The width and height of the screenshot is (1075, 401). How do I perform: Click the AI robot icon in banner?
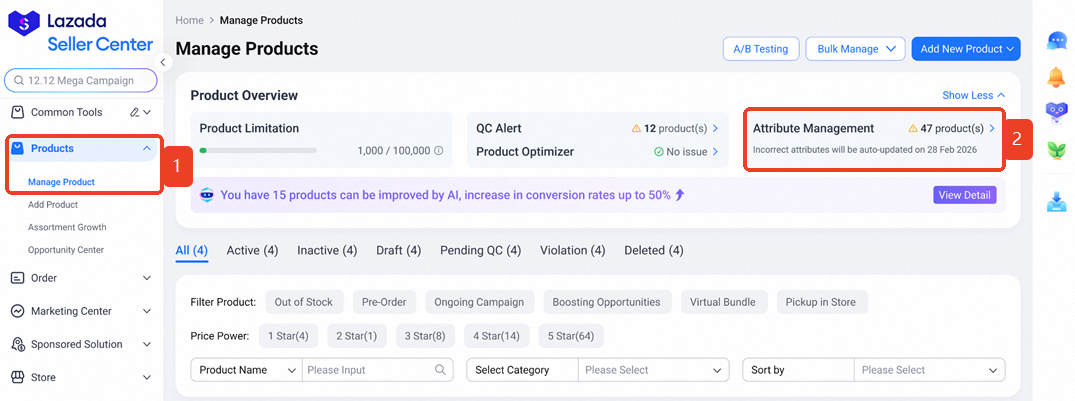click(207, 195)
